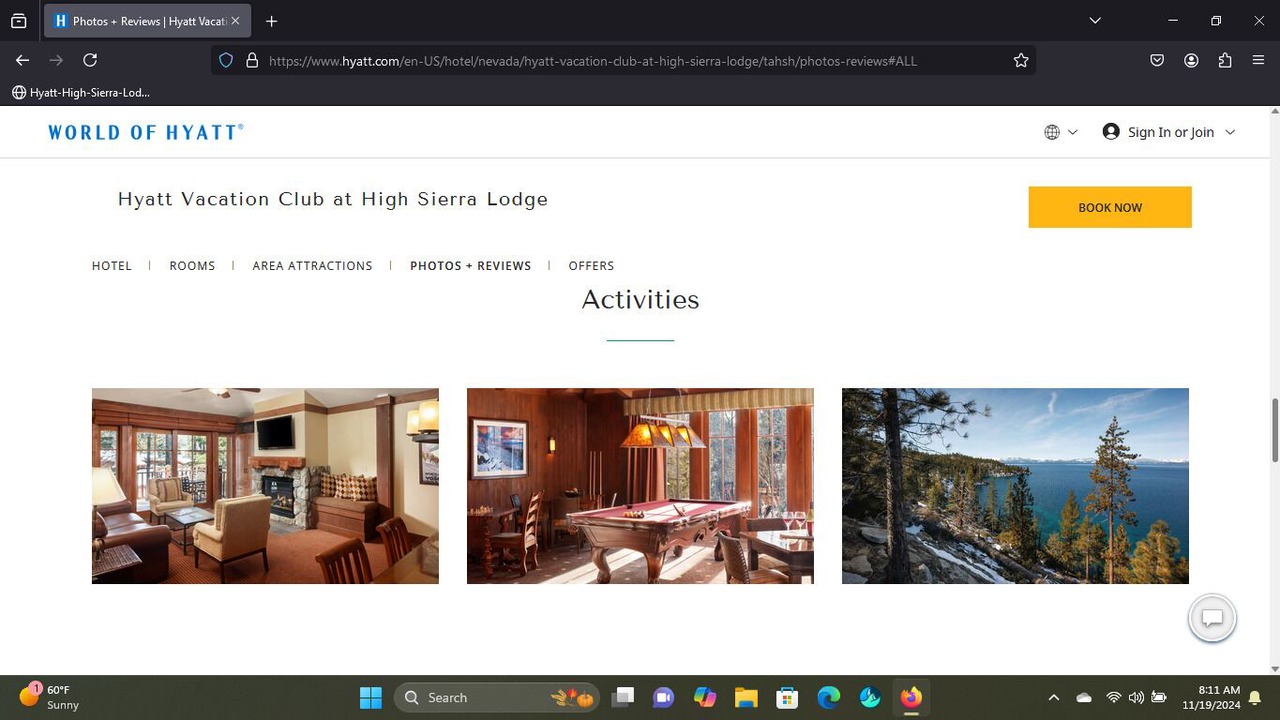This screenshot has height=720, width=1280.
Task: Open Microsoft Store from the taskbar
Action: [787, 697]
